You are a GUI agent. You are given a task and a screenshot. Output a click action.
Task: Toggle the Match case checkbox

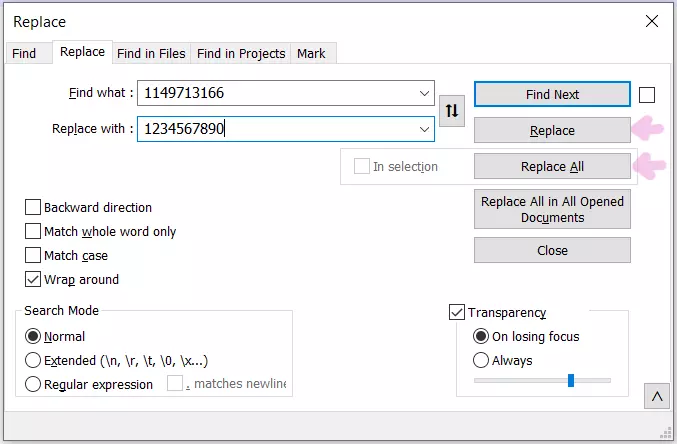[34, 256]
